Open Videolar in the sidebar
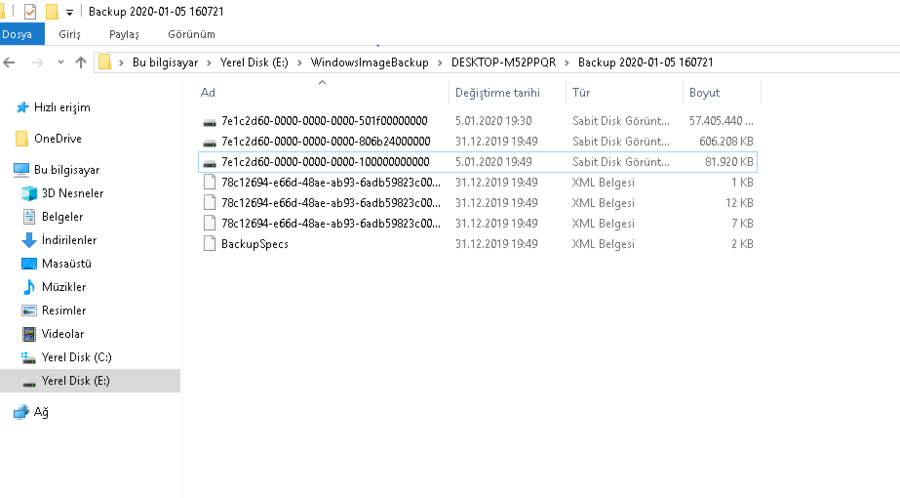The width and height of the screenshot is (900, 498). [x=63, y=334]
